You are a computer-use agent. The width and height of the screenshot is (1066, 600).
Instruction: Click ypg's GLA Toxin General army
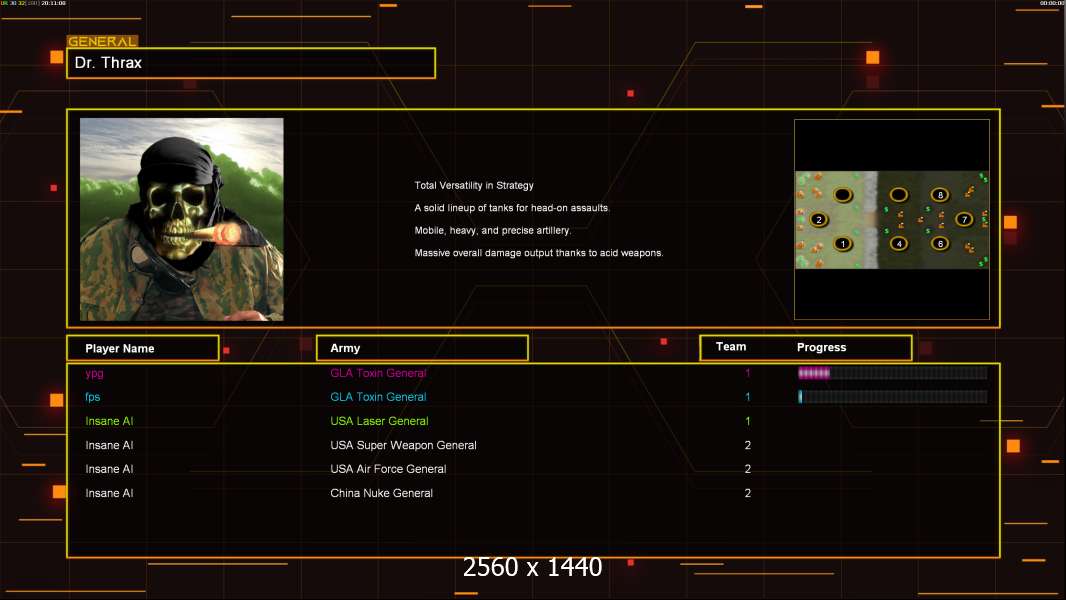point(378,373)
